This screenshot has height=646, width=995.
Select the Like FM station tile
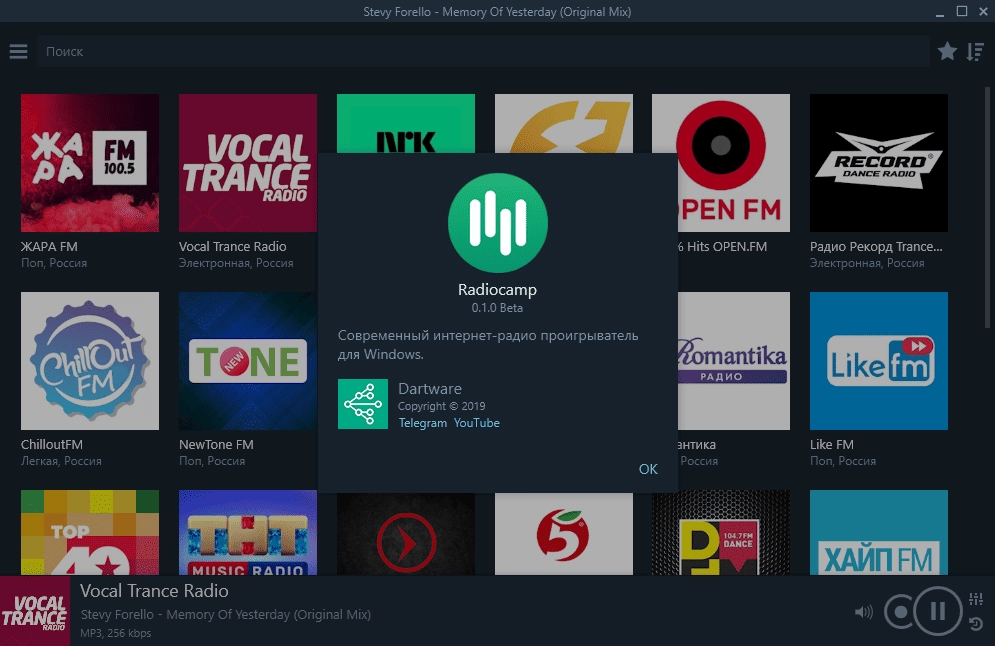click(x=879, y=361)
